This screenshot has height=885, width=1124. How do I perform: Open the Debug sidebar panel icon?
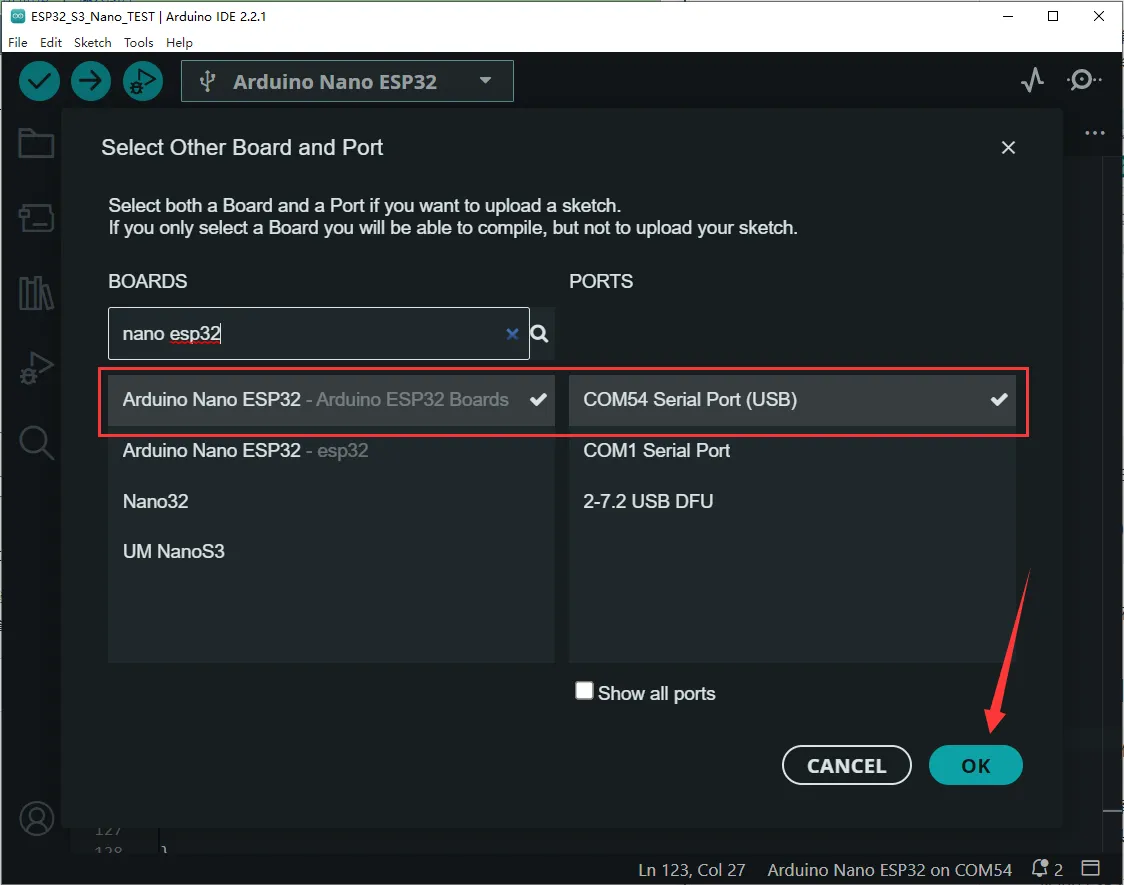click(36, 368)
